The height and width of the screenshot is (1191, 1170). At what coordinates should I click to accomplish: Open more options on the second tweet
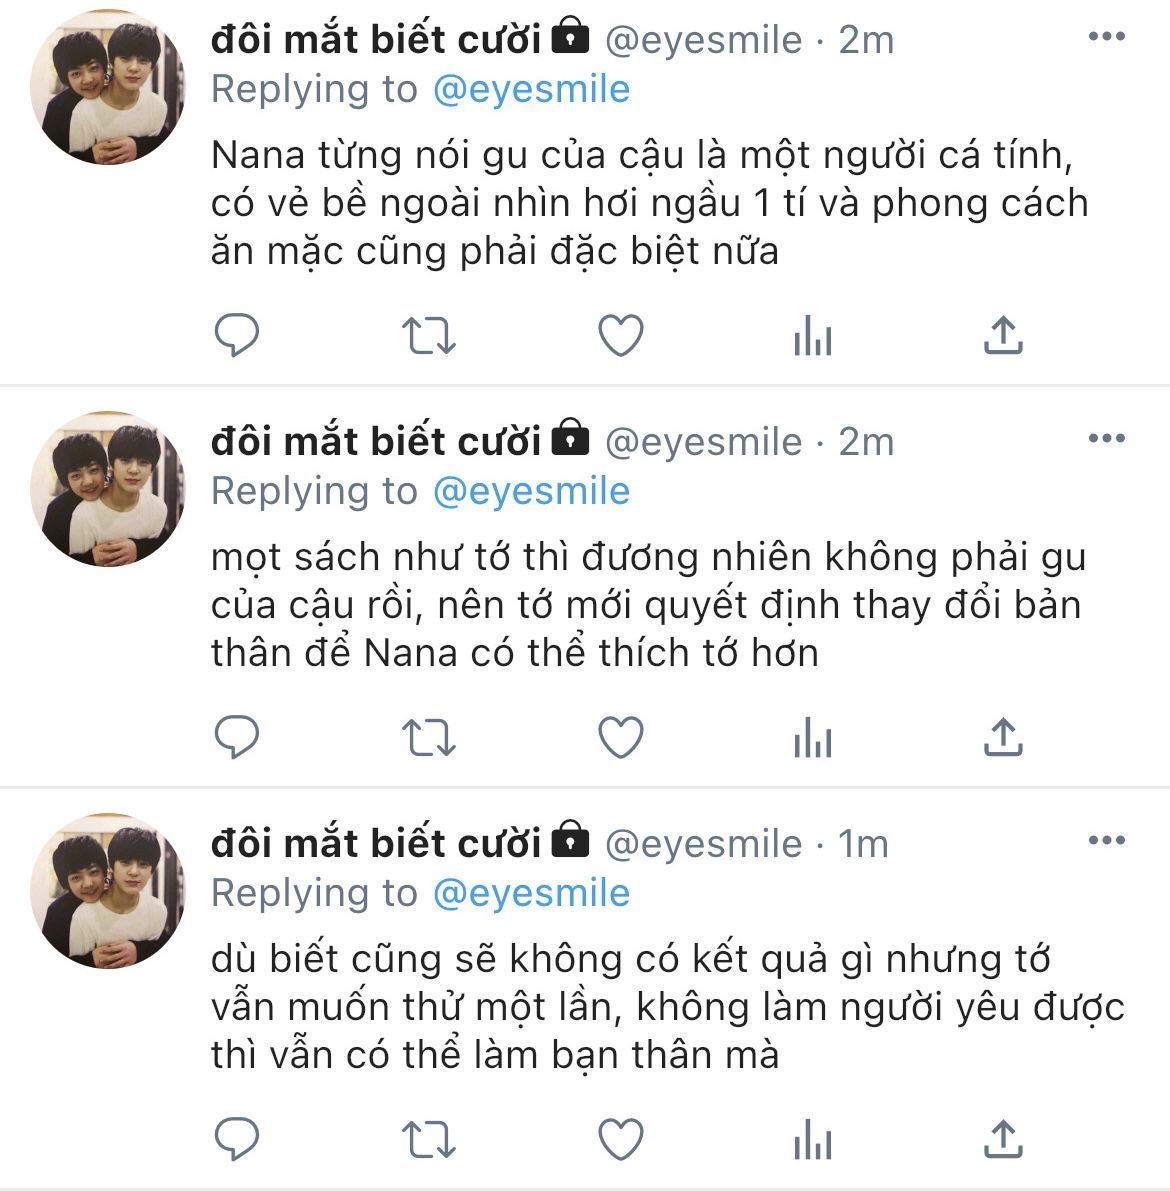point(1106,438)
